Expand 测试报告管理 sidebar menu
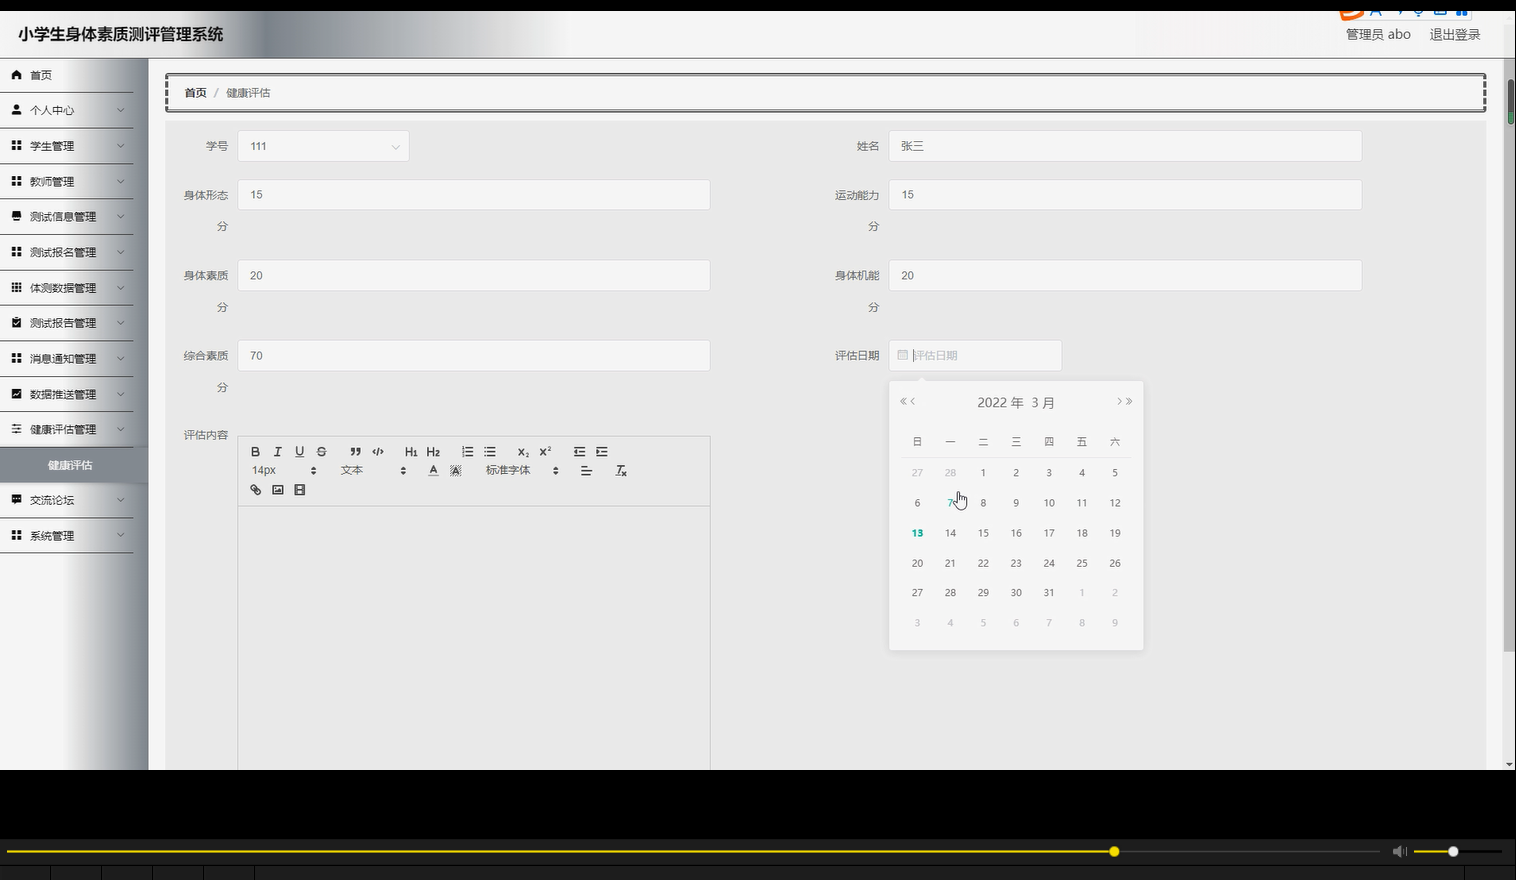 coord(67,323)
